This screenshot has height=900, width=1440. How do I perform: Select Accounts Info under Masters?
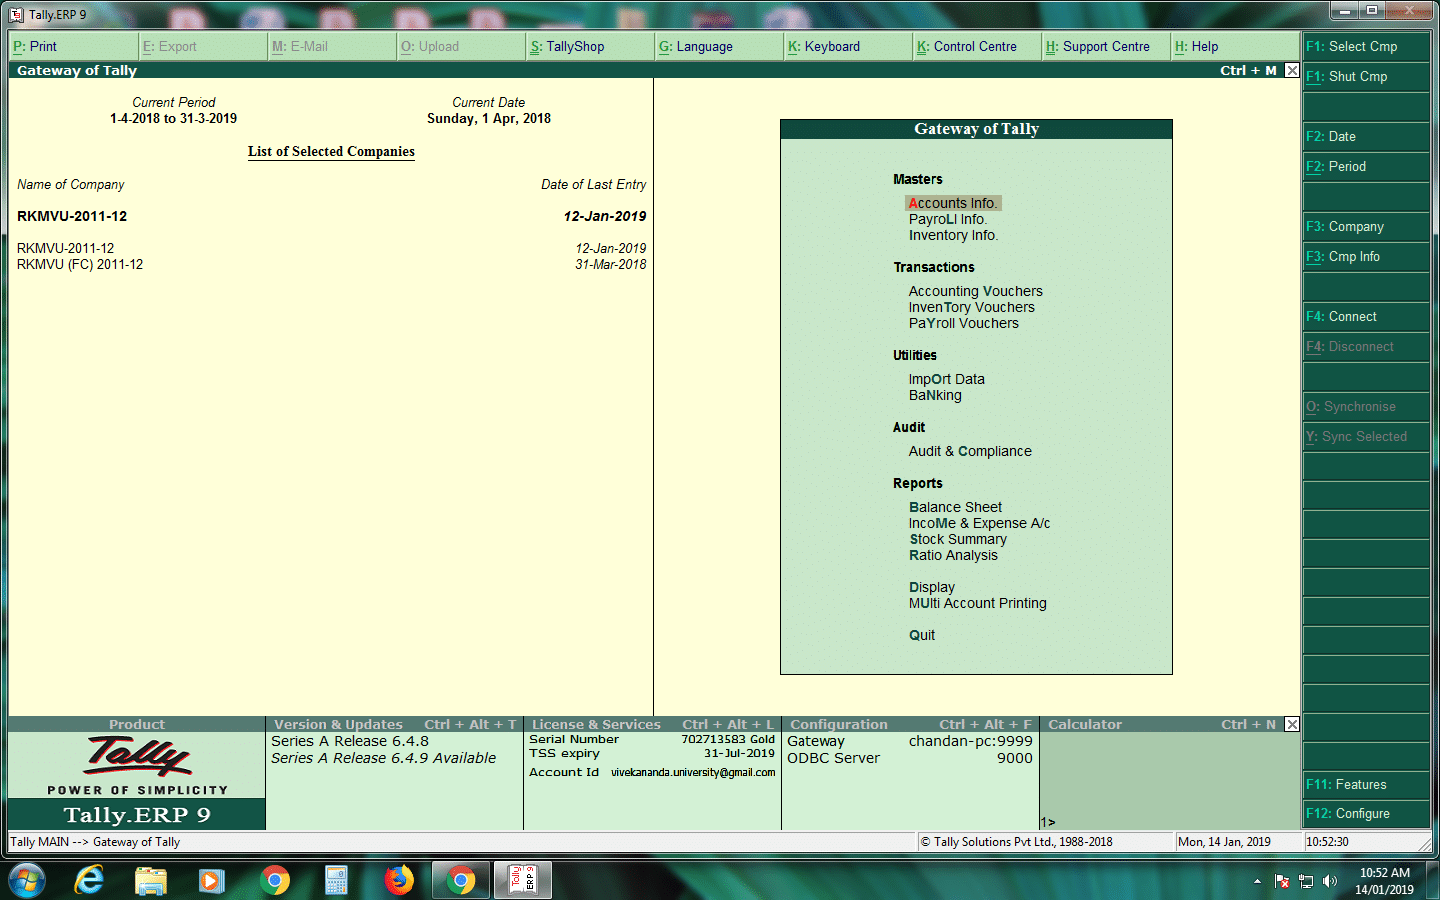[953, 202]
